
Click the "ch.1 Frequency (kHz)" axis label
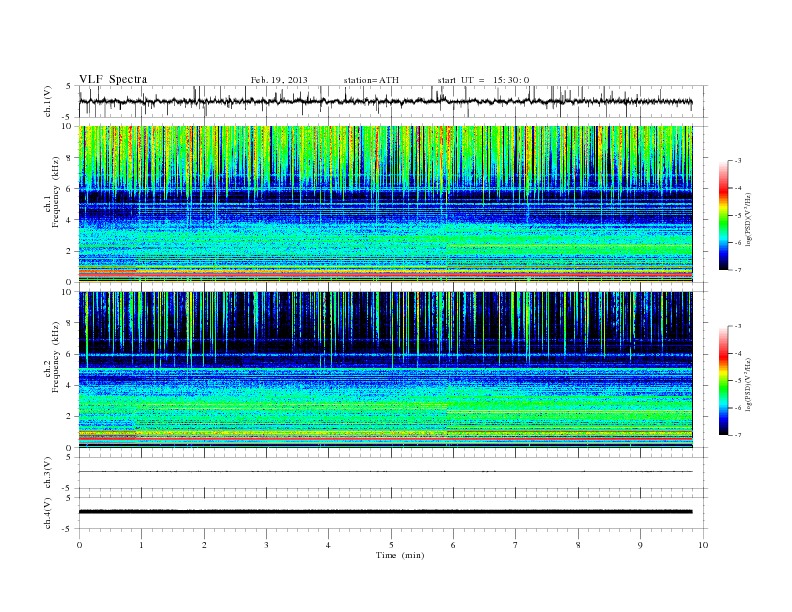pyautogui.click(x=52, y=204)
